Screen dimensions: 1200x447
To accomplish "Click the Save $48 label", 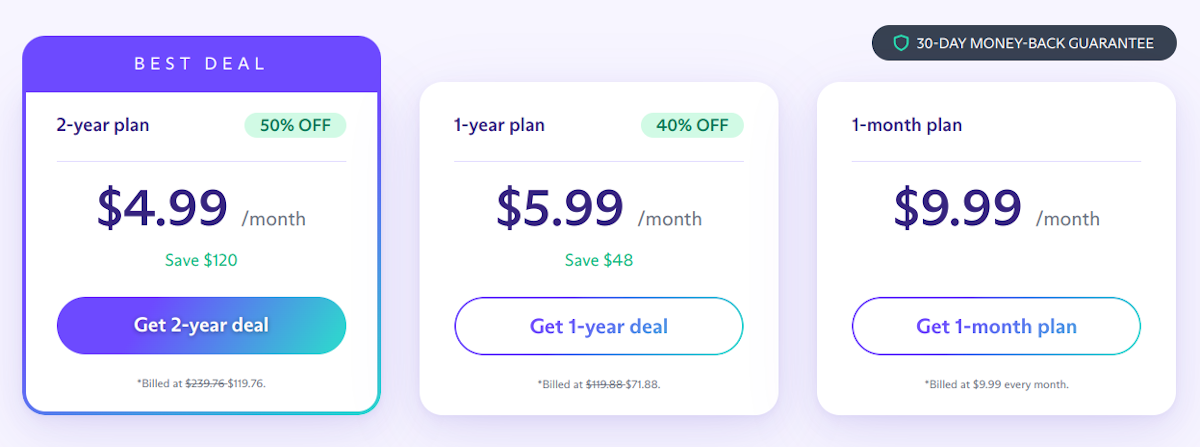I will click(599, 261).
